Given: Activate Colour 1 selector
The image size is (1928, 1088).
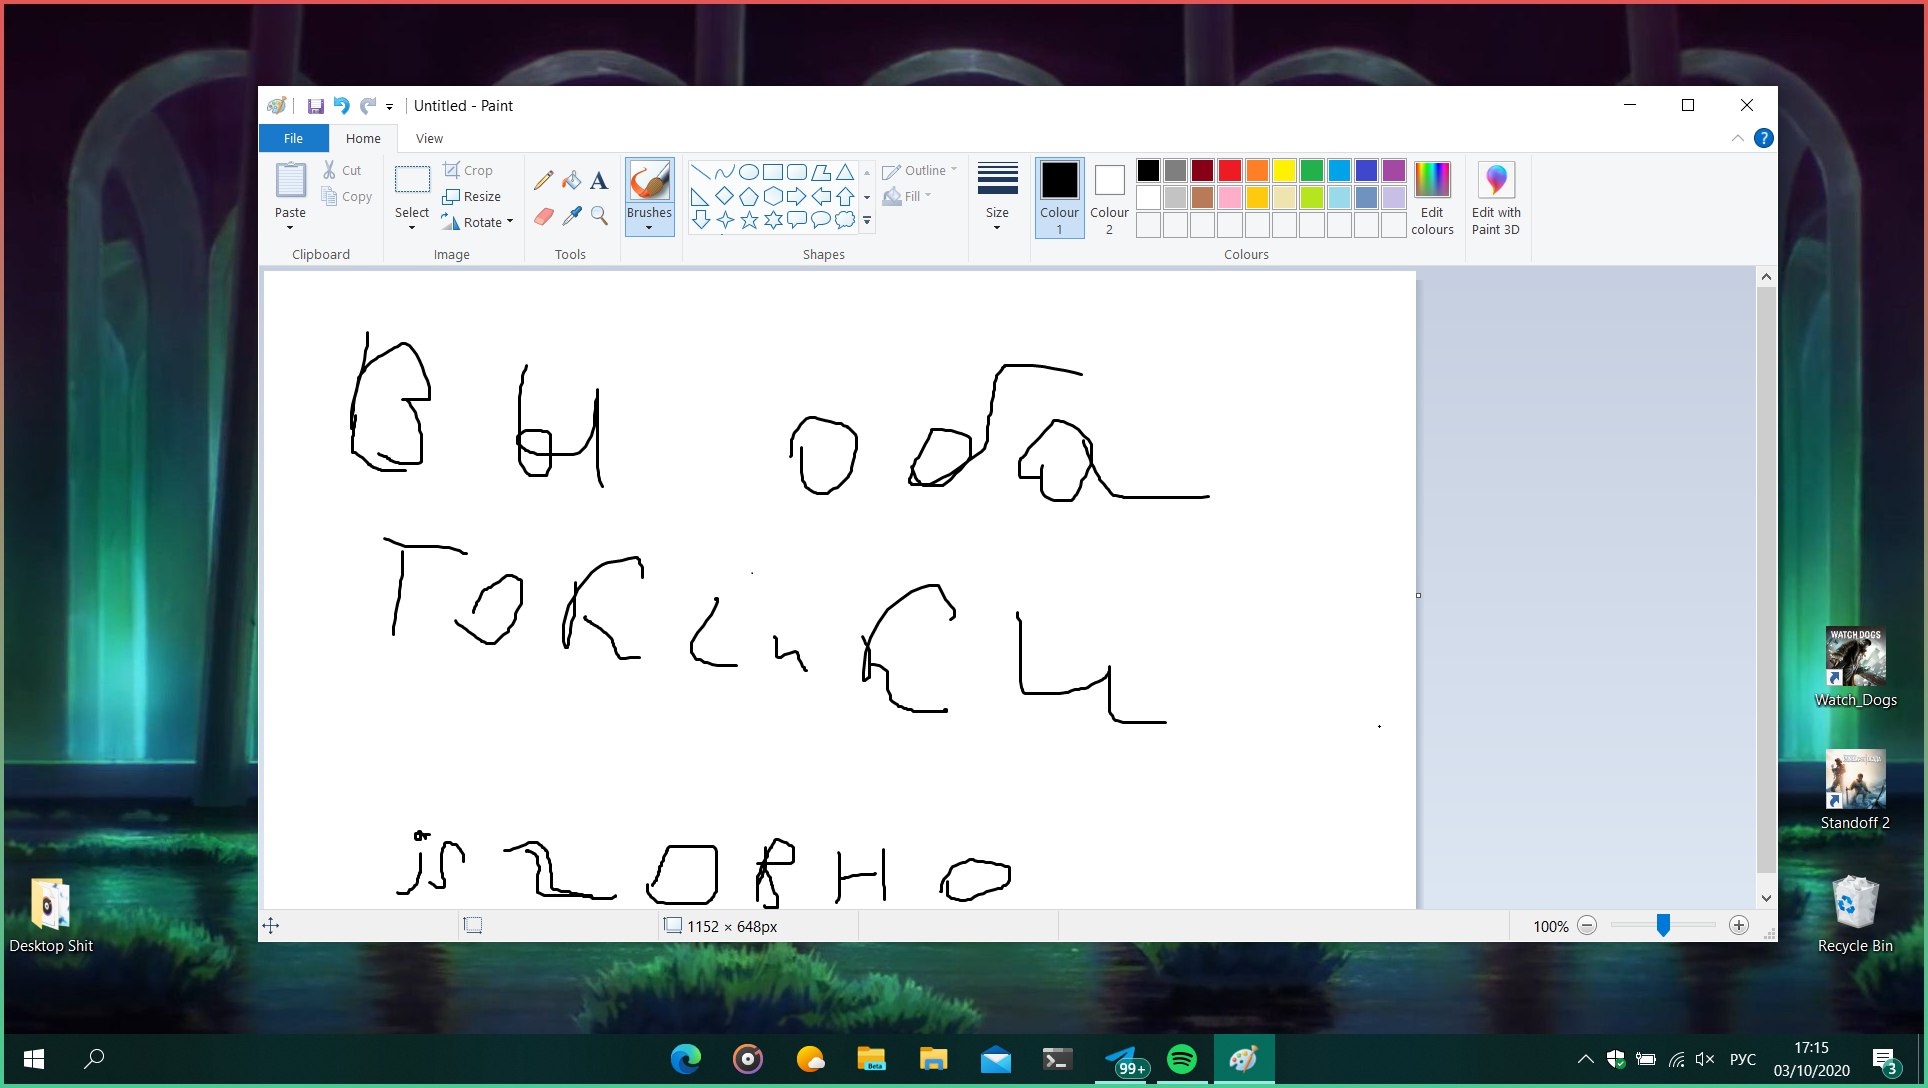Looking at the screenshot, I should 1059,199.
